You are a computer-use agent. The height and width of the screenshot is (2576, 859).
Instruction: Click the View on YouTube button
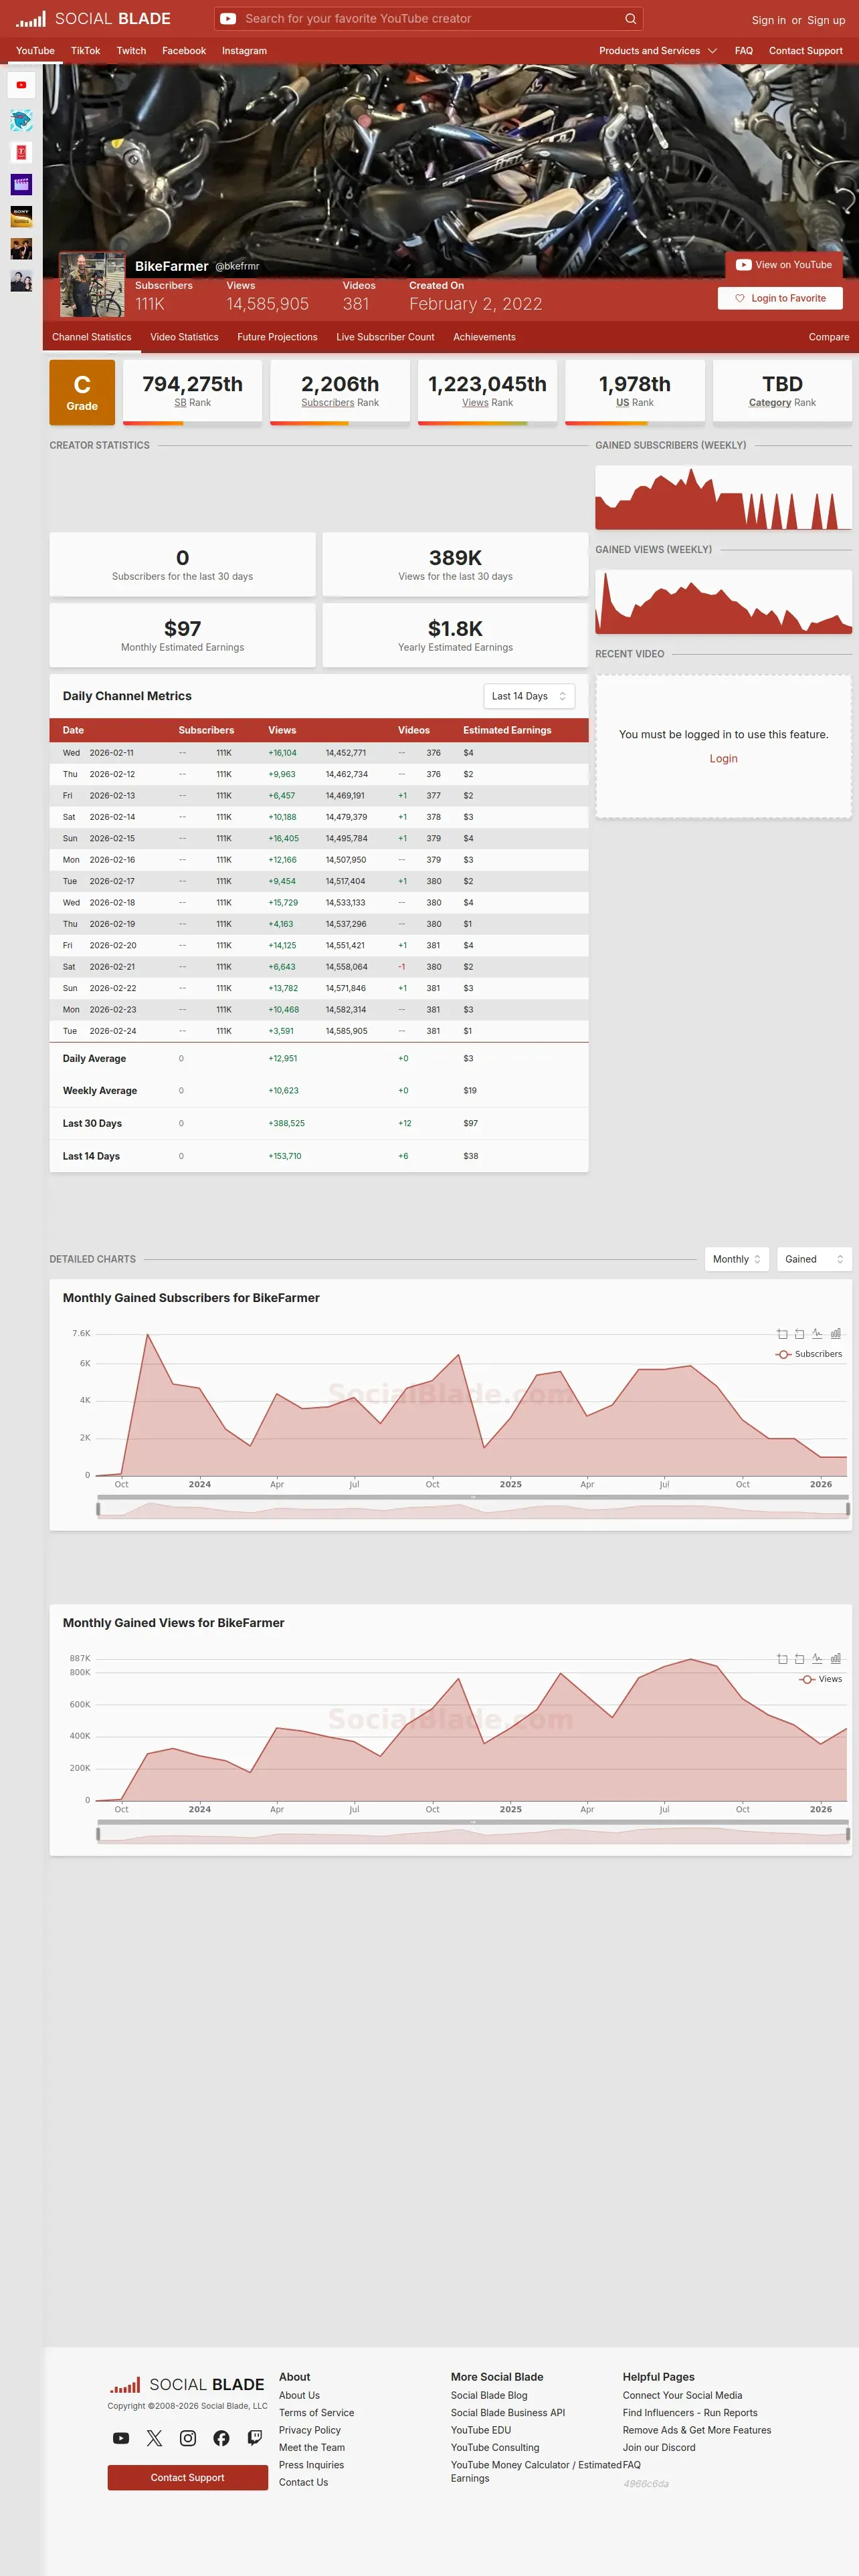tap(784, 265)
